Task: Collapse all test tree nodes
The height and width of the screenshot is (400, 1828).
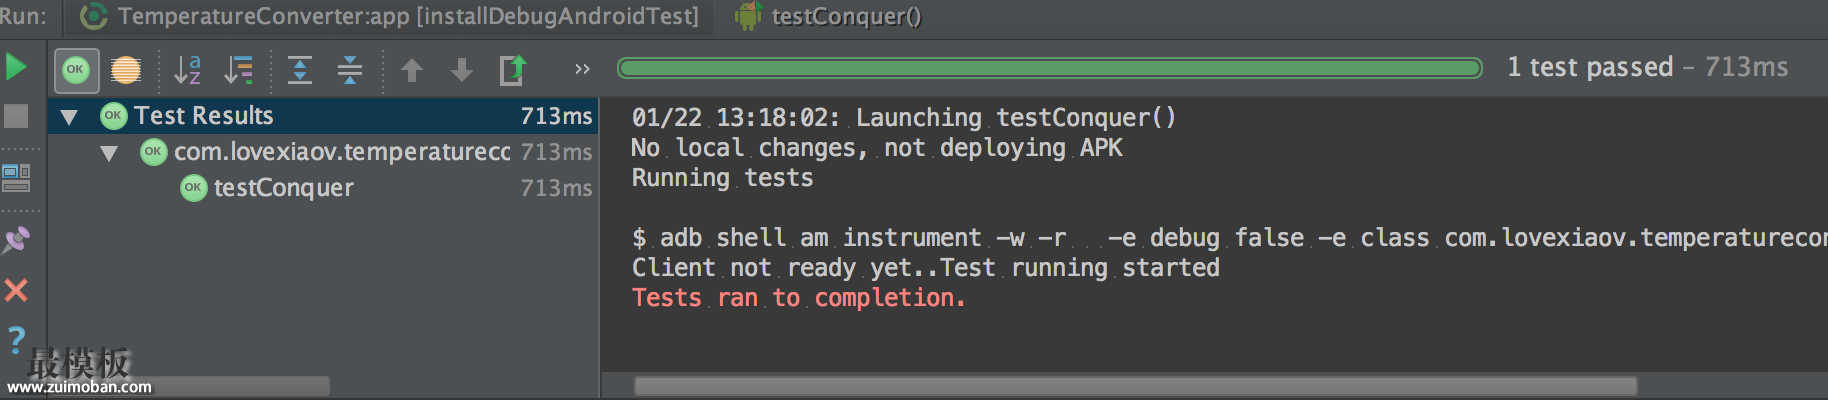Action: pos(350,69)
